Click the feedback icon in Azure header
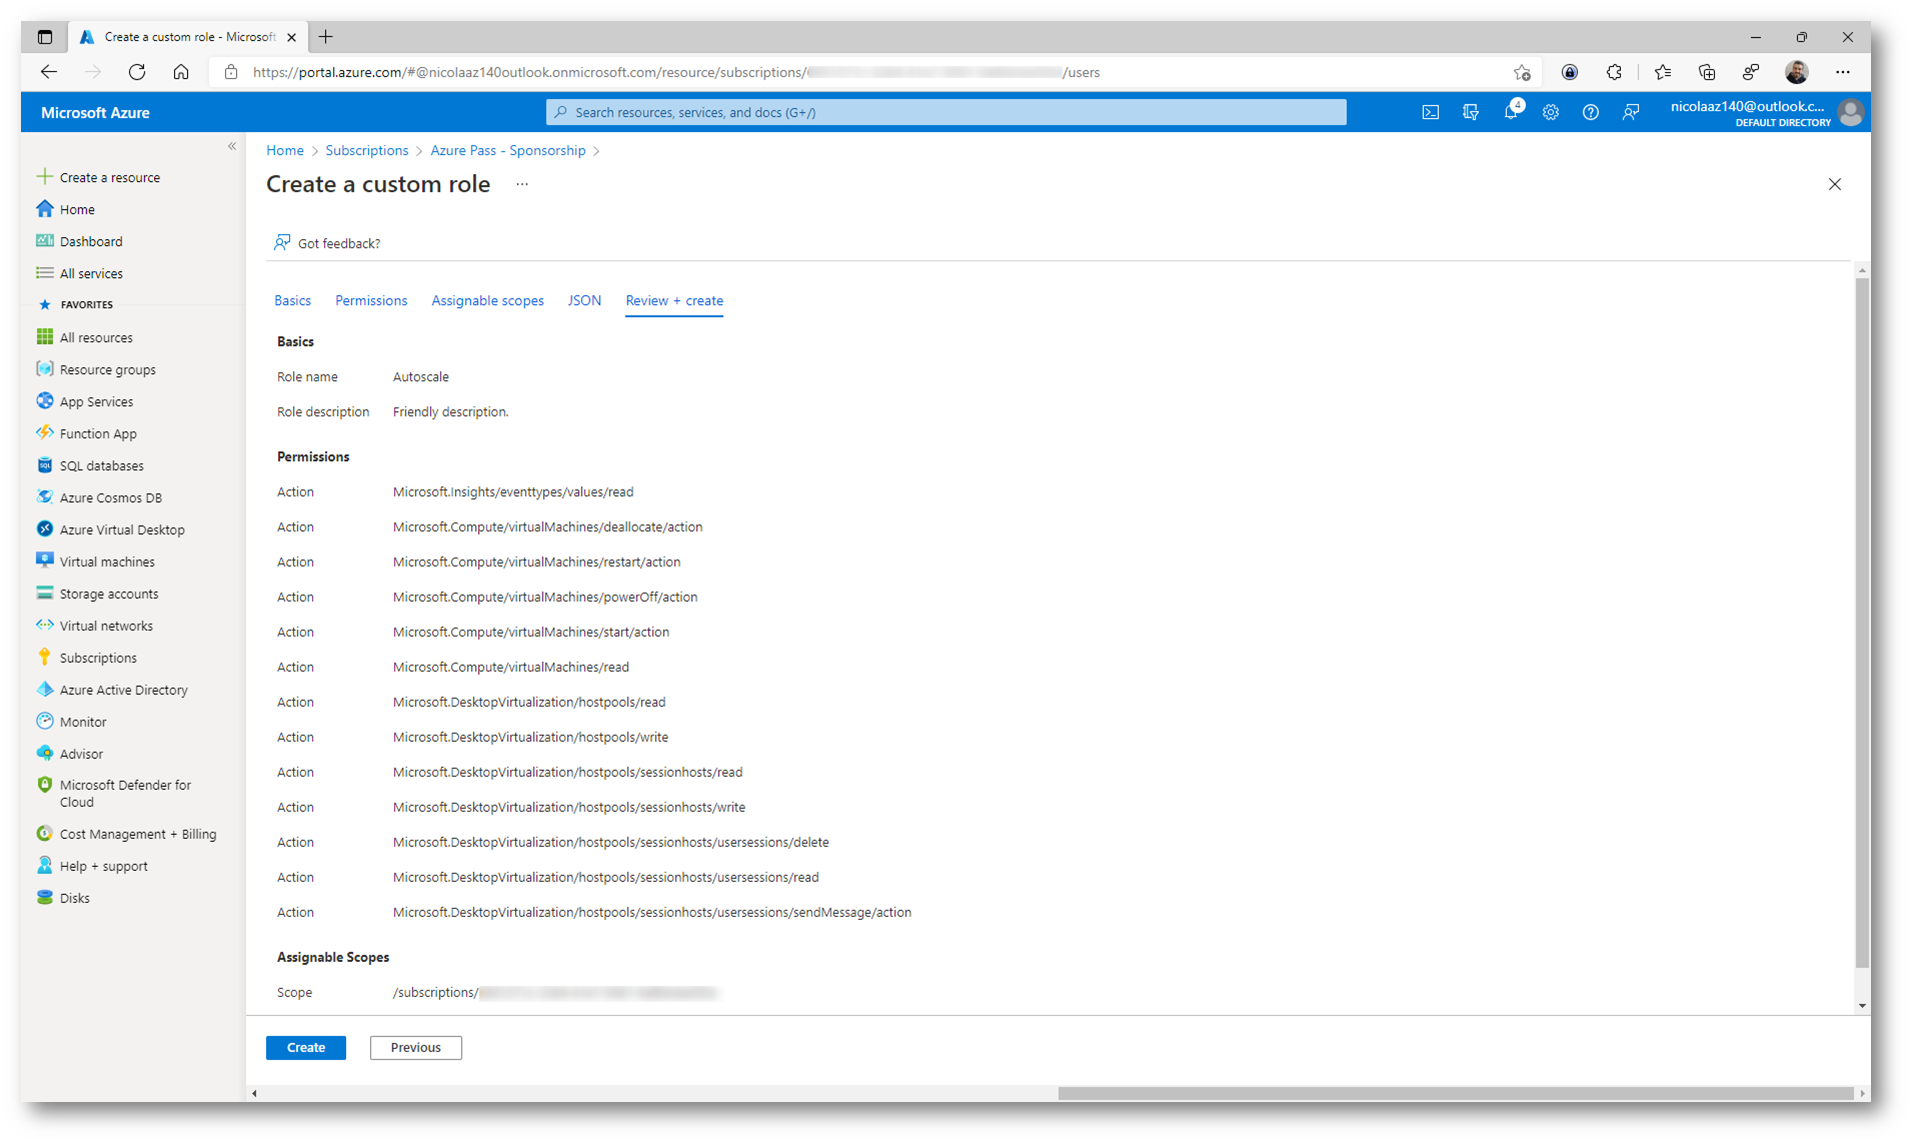Viewport: 1913px width, 1144px height. click(1630, 112)
